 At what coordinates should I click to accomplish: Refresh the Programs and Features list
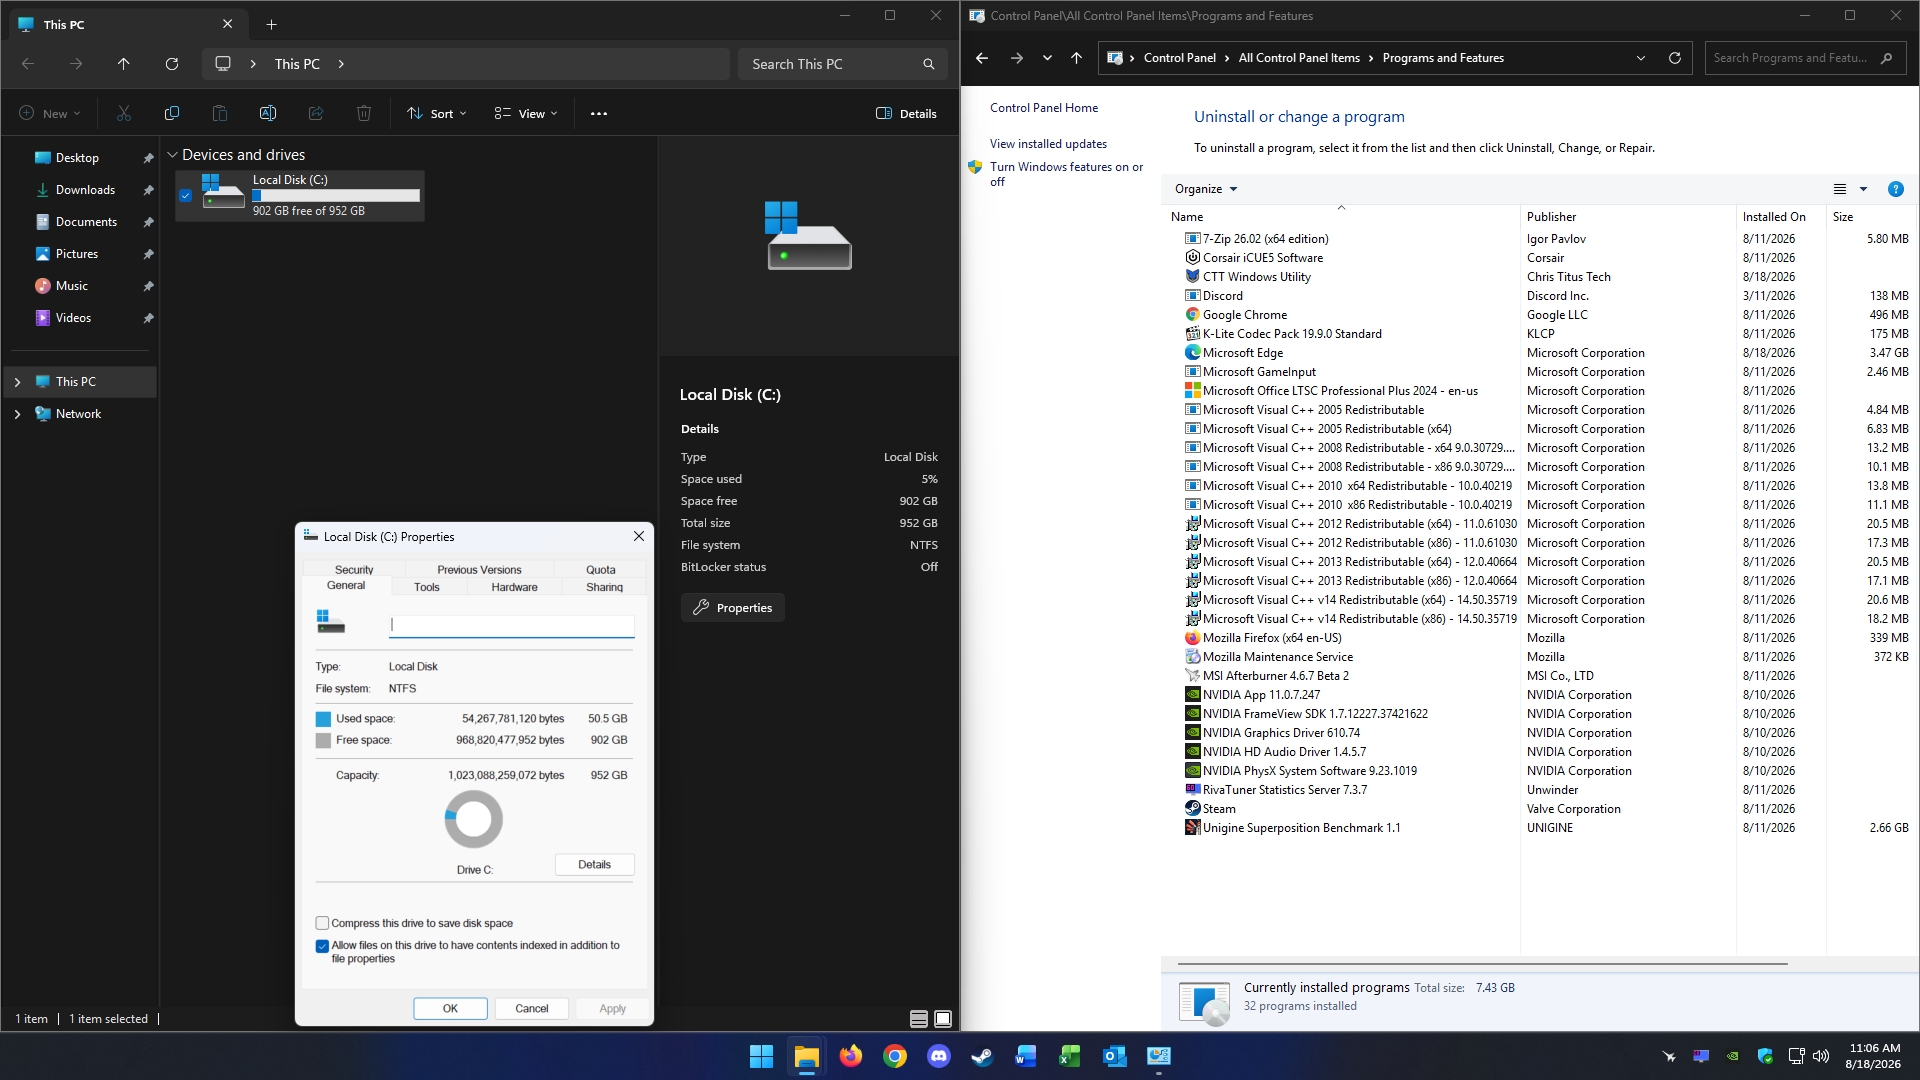(1675, 58)
